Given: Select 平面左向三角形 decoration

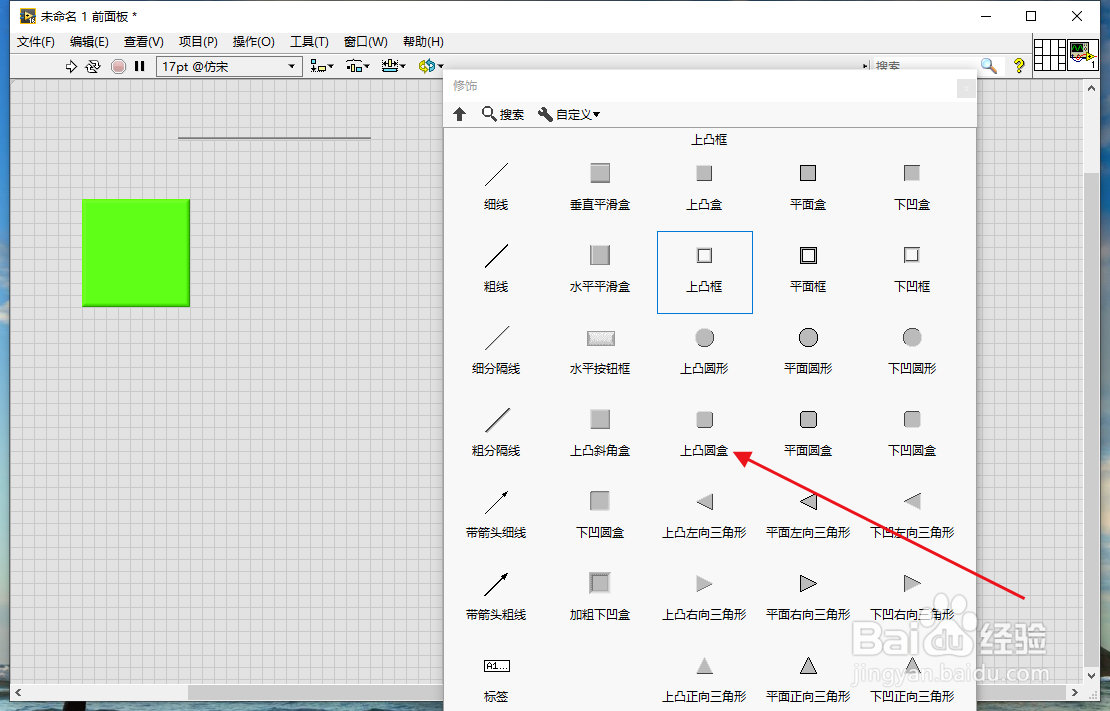Looking at the screenshot, I should click(x=808, y=516).
